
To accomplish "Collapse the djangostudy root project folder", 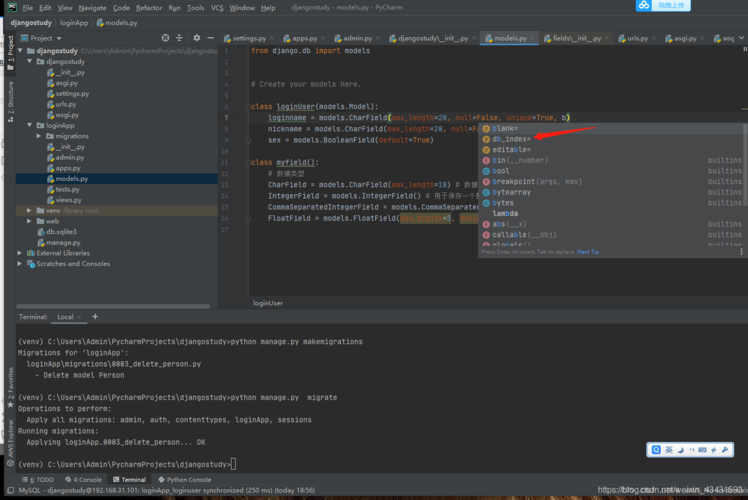I will point(21,51).
